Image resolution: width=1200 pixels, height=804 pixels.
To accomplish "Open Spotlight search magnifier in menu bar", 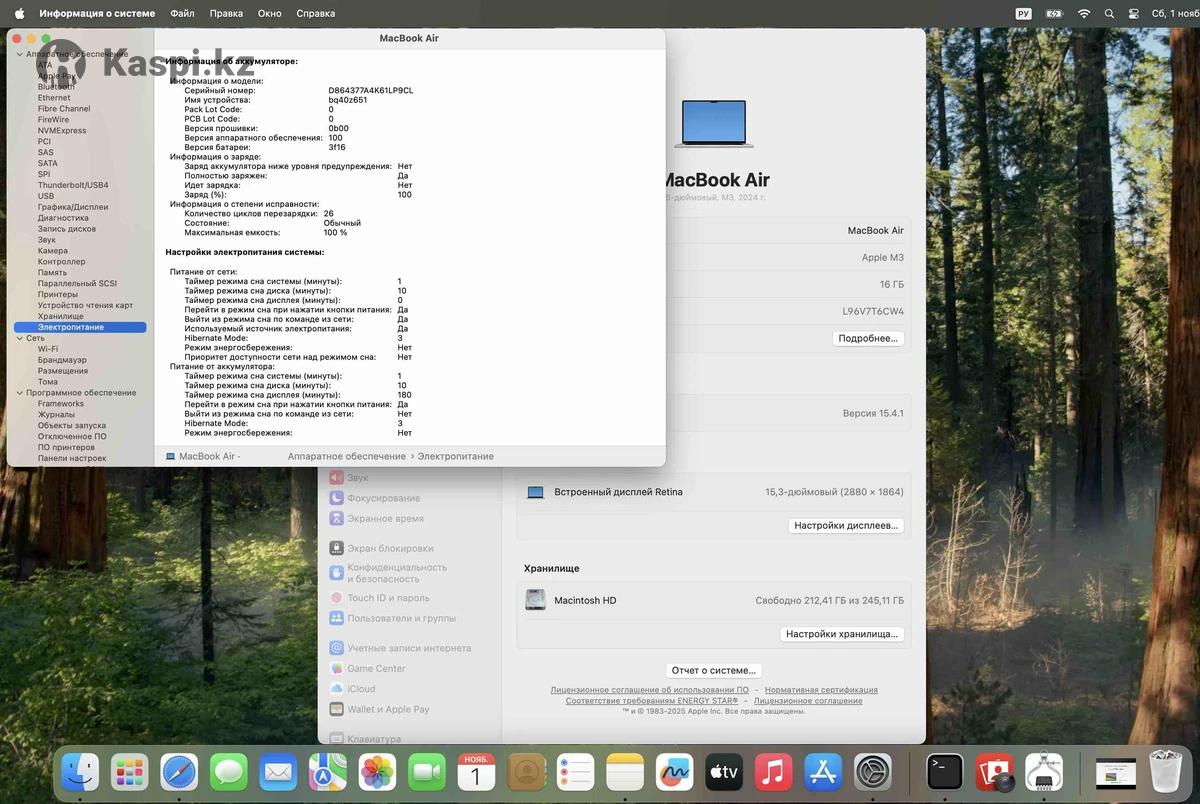I will [x=1108, y=14].
